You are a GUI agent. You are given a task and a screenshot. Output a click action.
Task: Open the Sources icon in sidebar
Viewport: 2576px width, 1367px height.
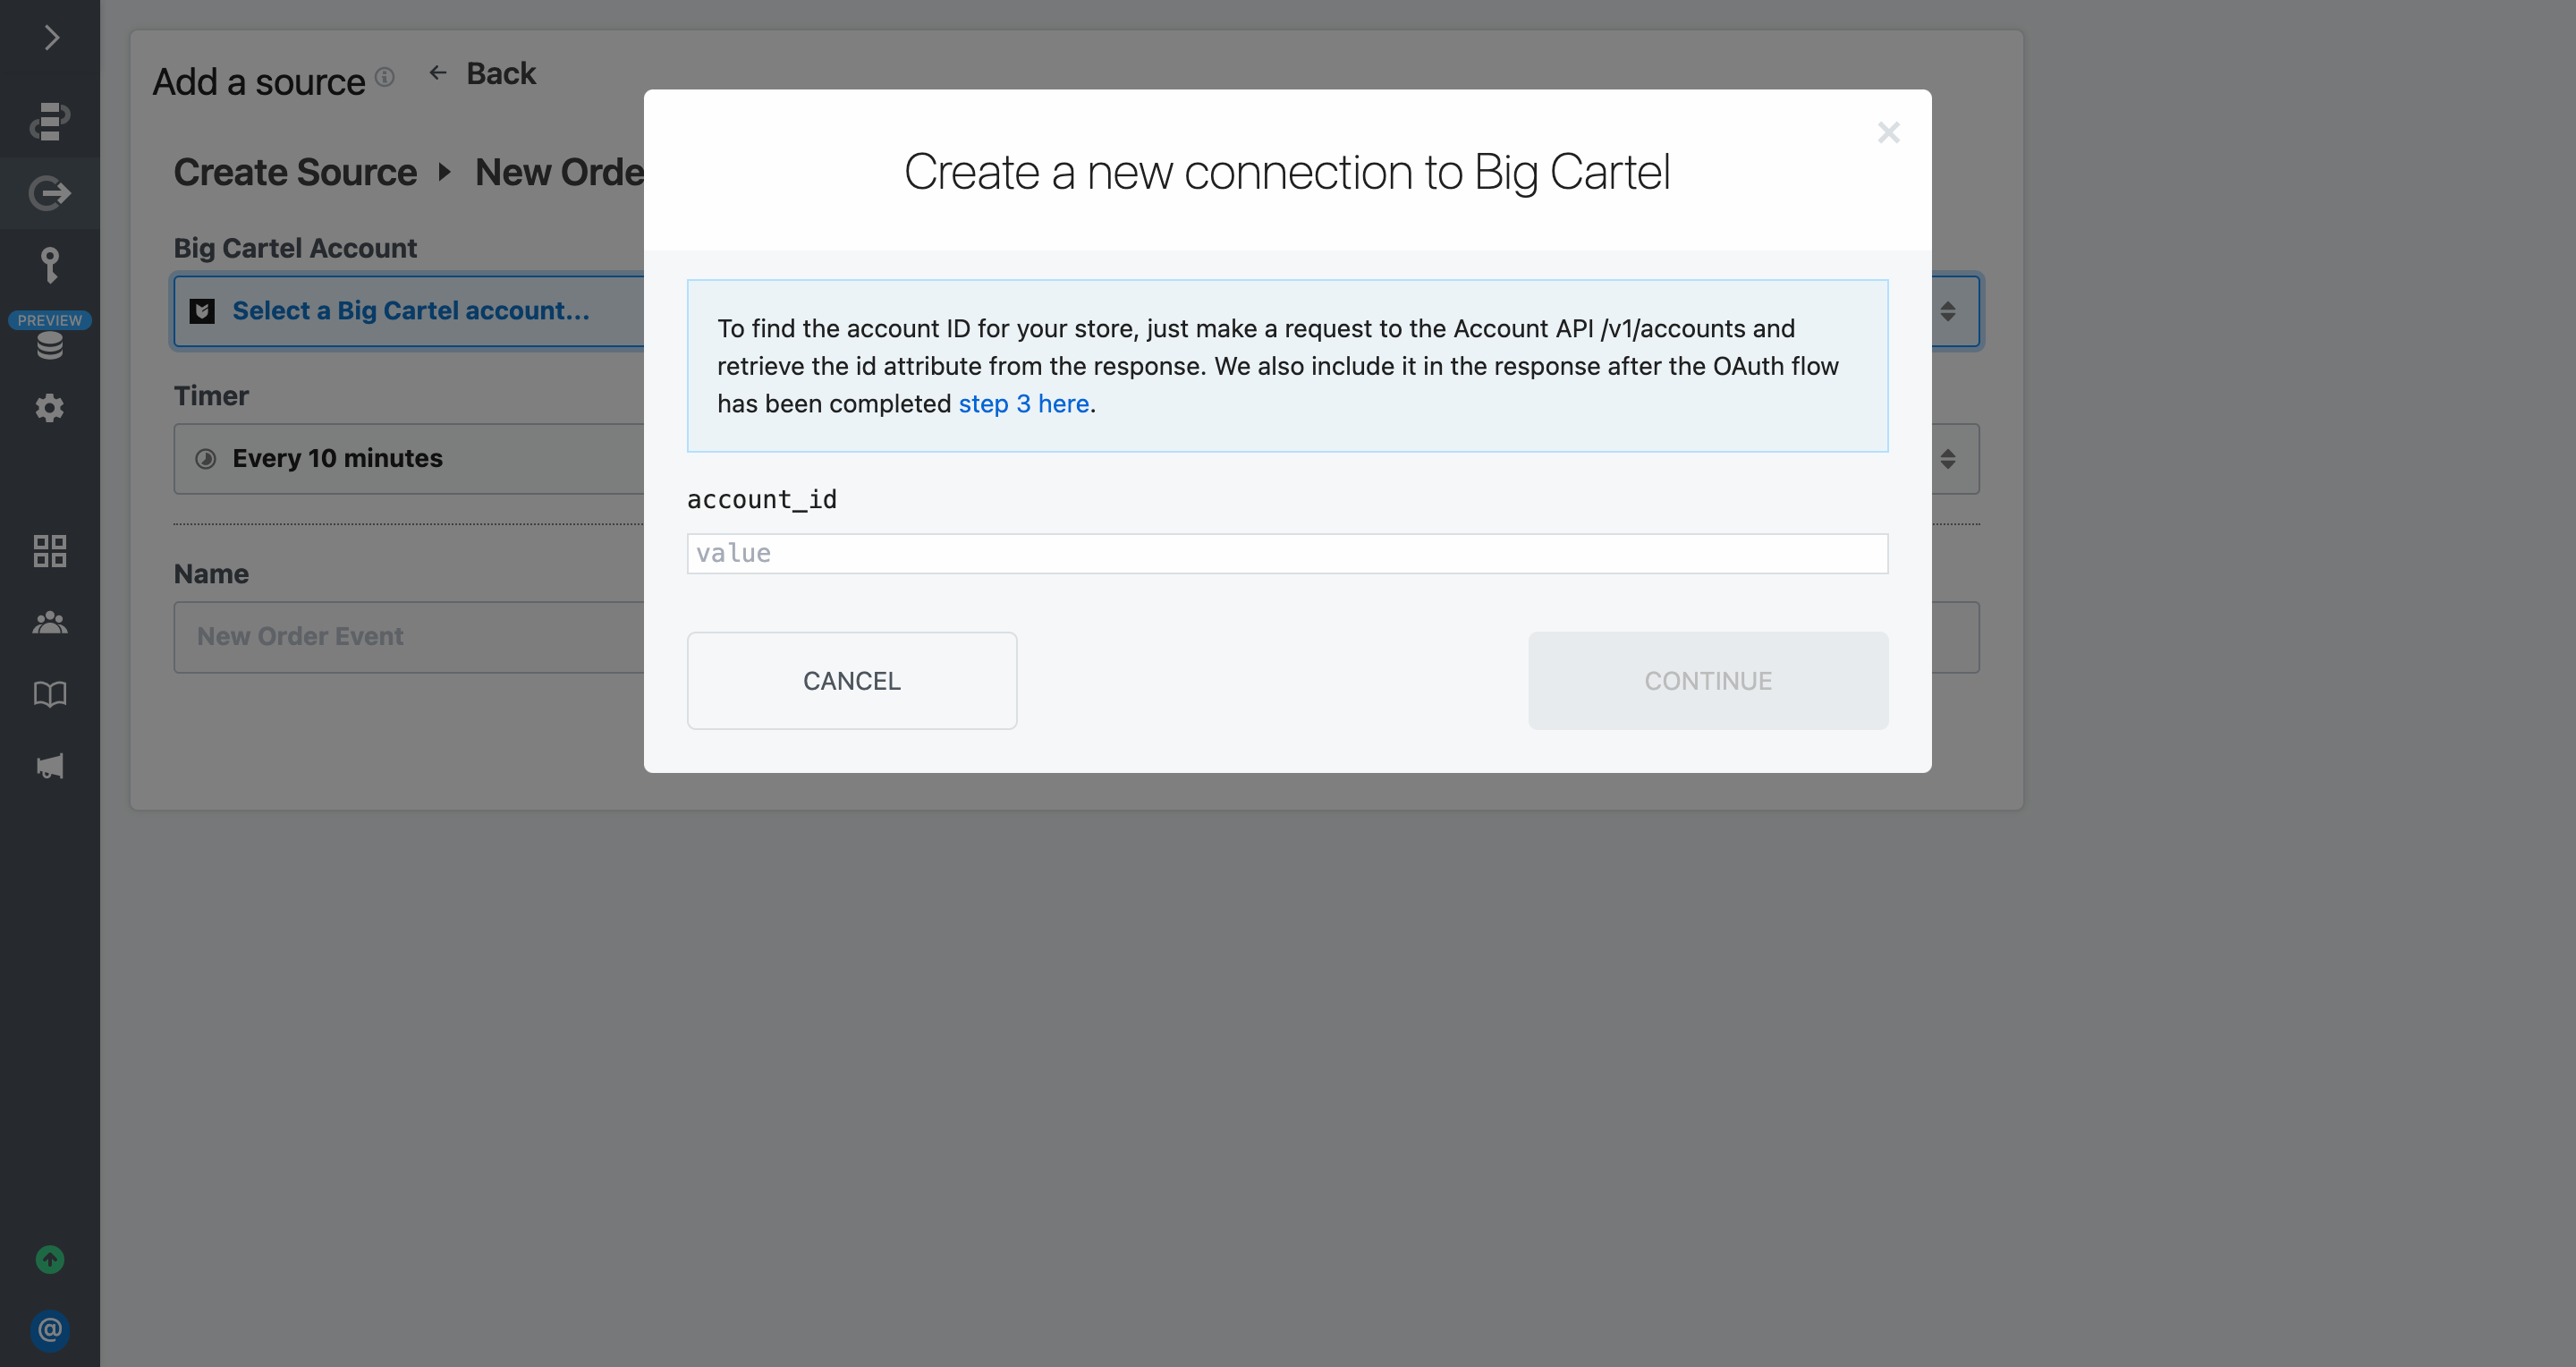pos(50,193)
